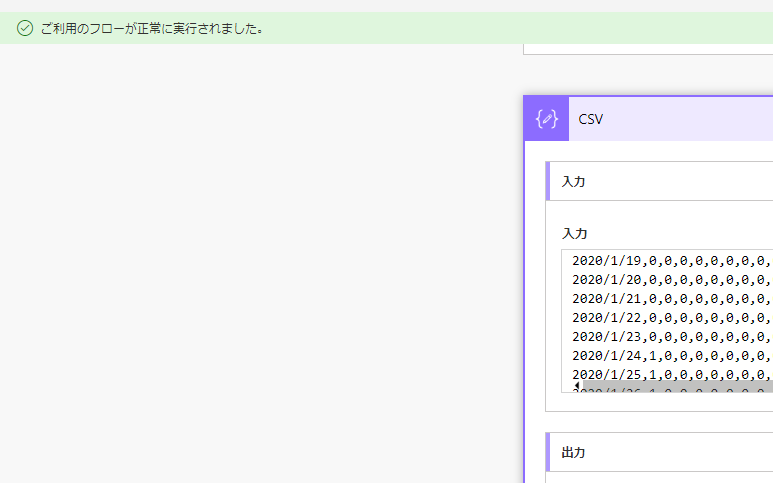This screenshot has height=483, width=773.
Task: Select the 2020/1/22 data line
Action: coord(670,317)
